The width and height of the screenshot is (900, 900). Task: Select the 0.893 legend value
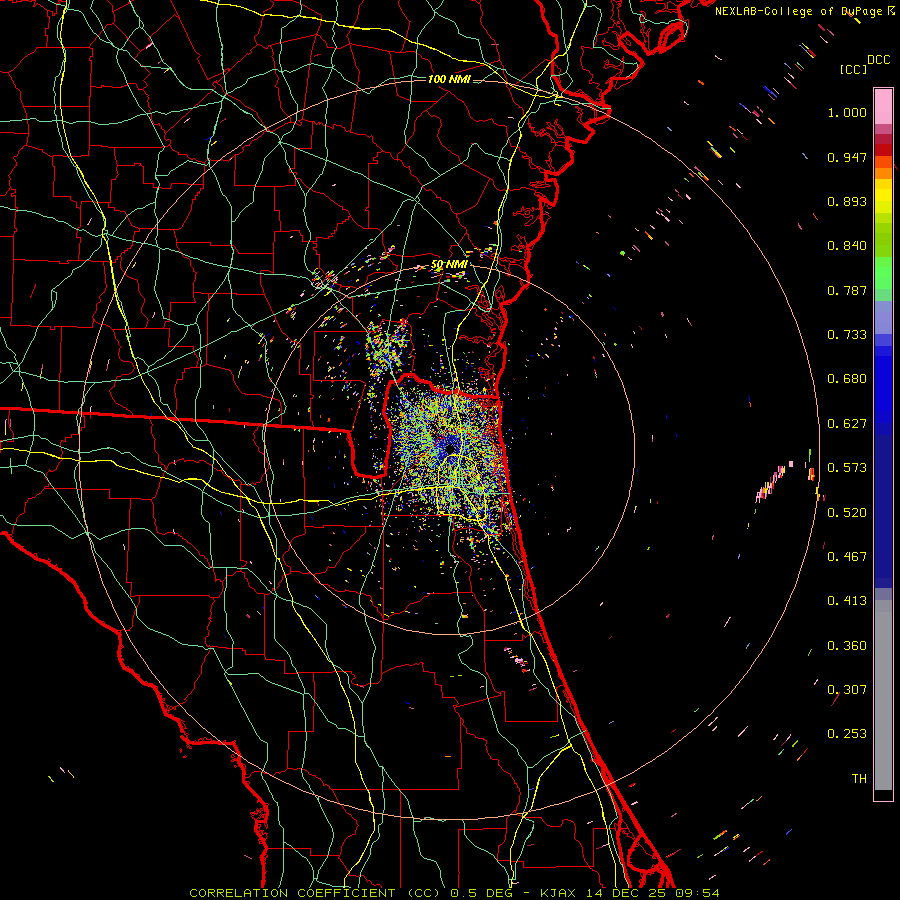[847, 201]
